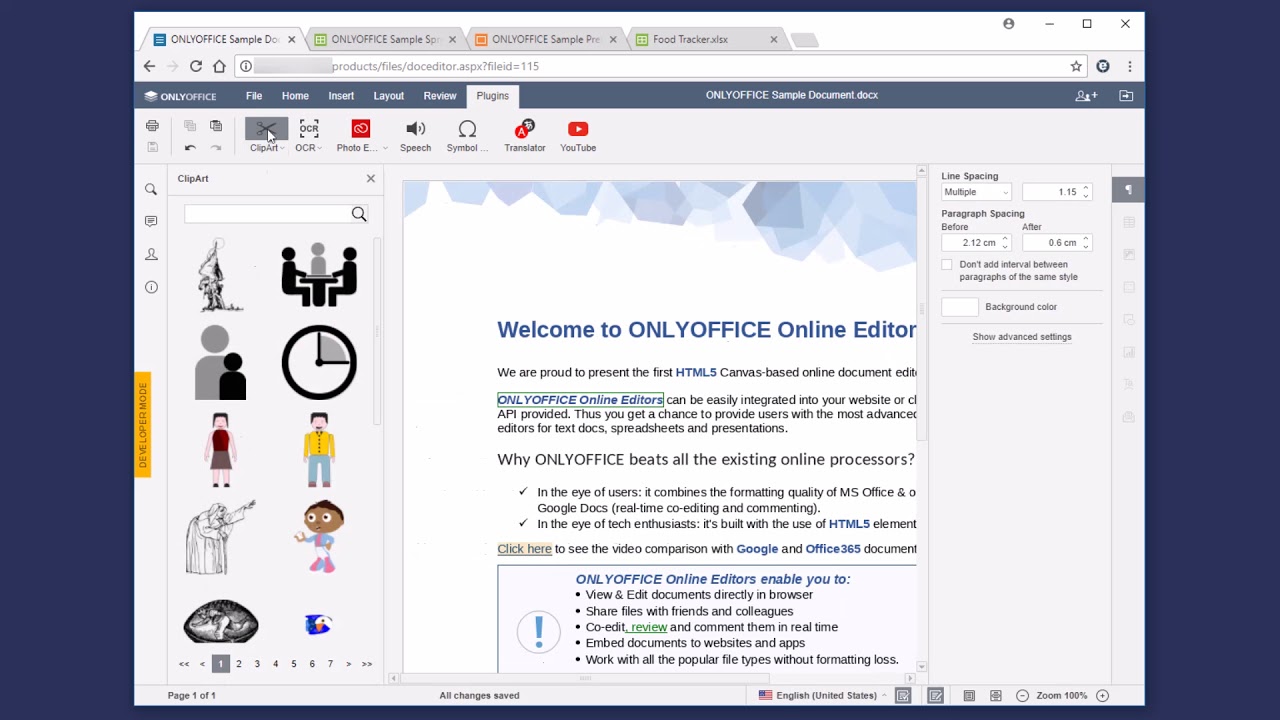Open the File menu
The width and height of the screenshot is (1280, 720).
[x=254, y=96]
